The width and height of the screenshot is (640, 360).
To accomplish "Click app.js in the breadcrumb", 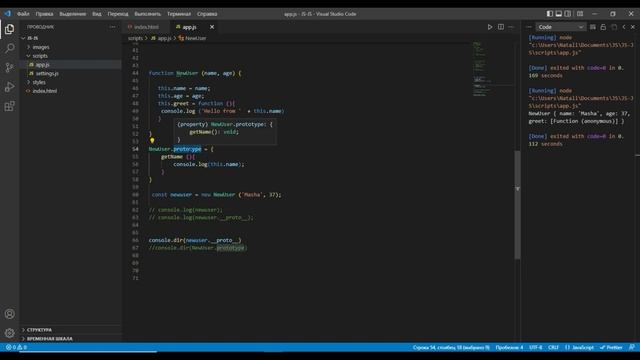I will pyautogui.click(x=164, y=38).
